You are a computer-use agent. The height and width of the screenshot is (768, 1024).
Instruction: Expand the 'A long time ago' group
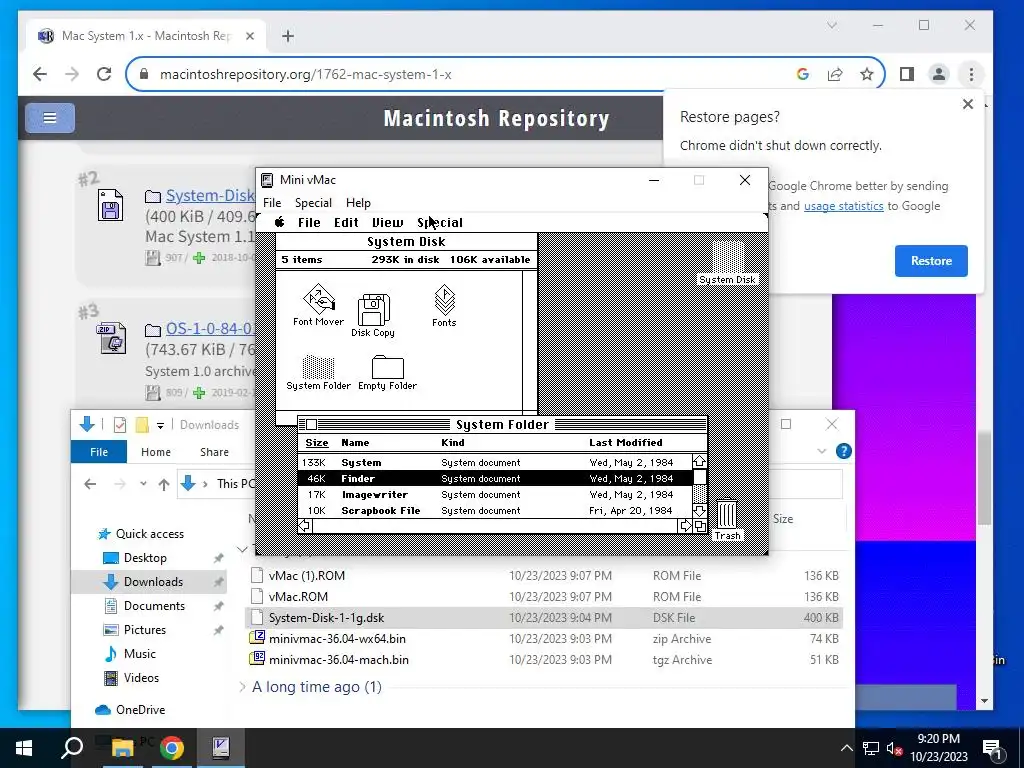tap(242, 687)
